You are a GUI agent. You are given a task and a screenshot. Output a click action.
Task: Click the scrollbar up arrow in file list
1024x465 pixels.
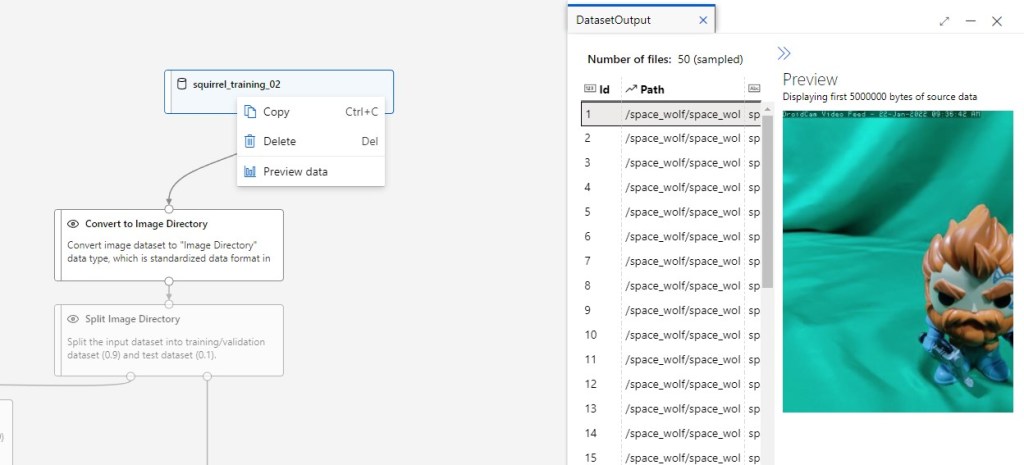[767, 109]
